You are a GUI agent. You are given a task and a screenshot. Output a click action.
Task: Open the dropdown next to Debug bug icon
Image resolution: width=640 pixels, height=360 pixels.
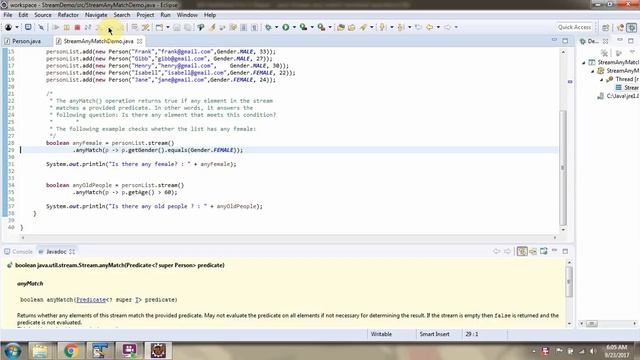276,27
